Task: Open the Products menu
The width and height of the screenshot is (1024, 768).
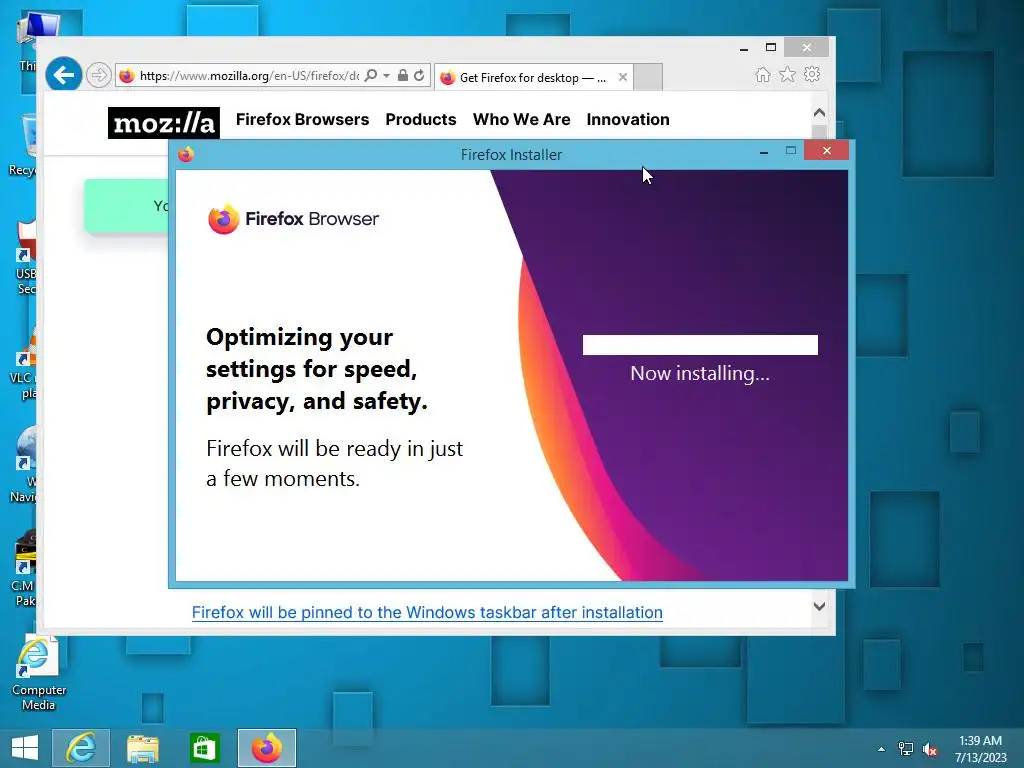Action: tap(421, 120)
